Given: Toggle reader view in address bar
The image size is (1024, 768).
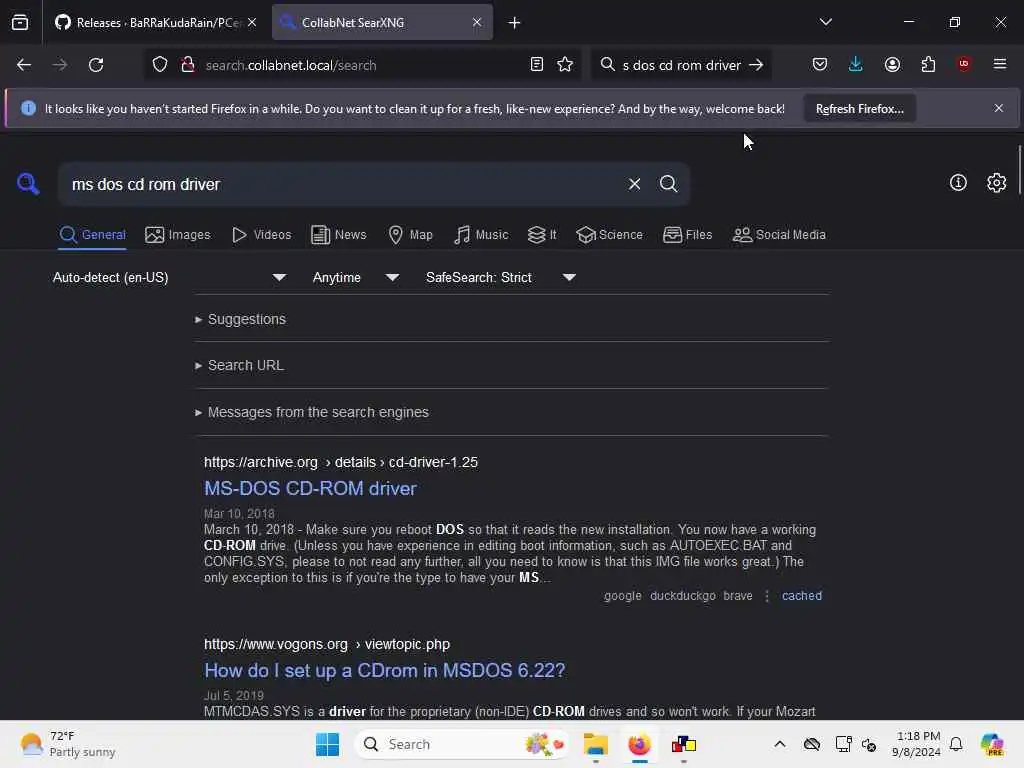Looking at the screenshot, I should click(537, 65).
